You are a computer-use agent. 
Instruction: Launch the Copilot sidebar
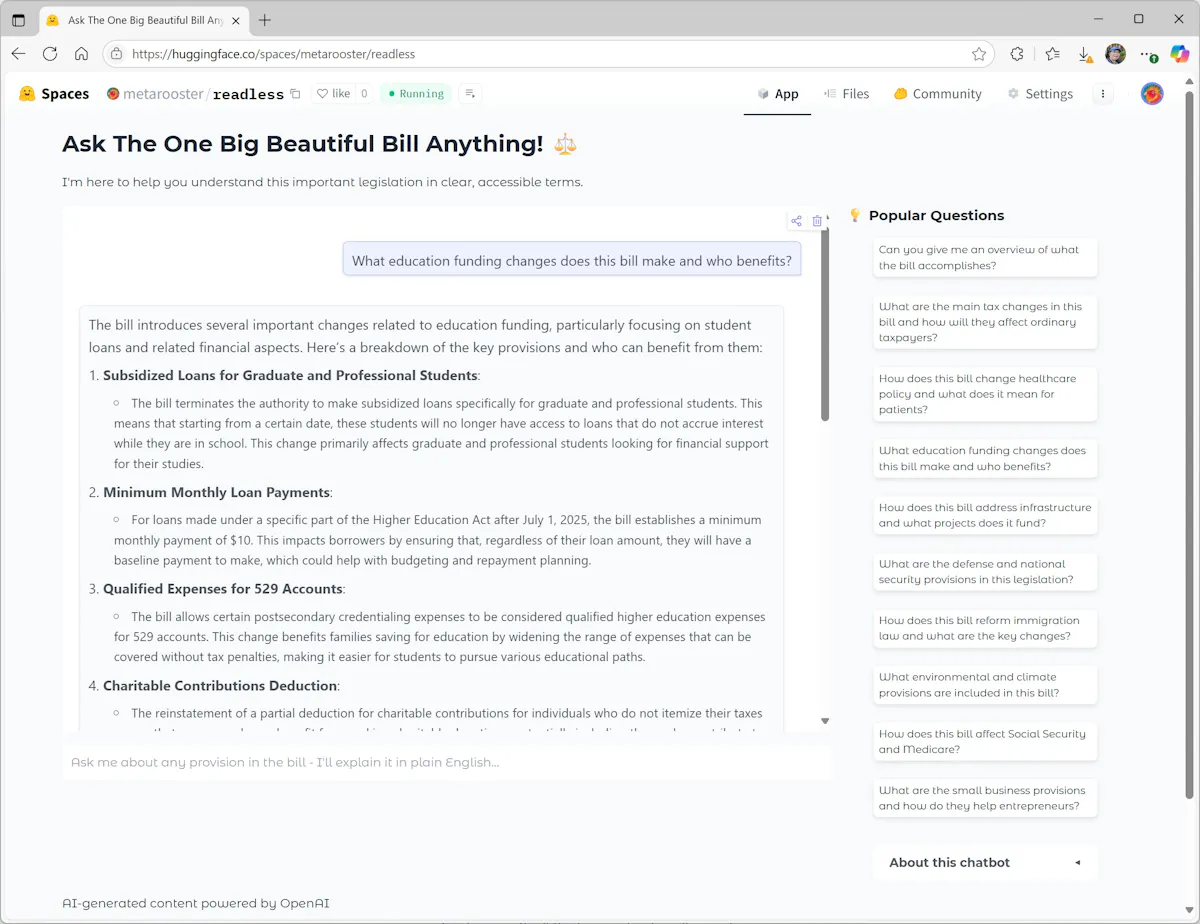(1180, 54)
